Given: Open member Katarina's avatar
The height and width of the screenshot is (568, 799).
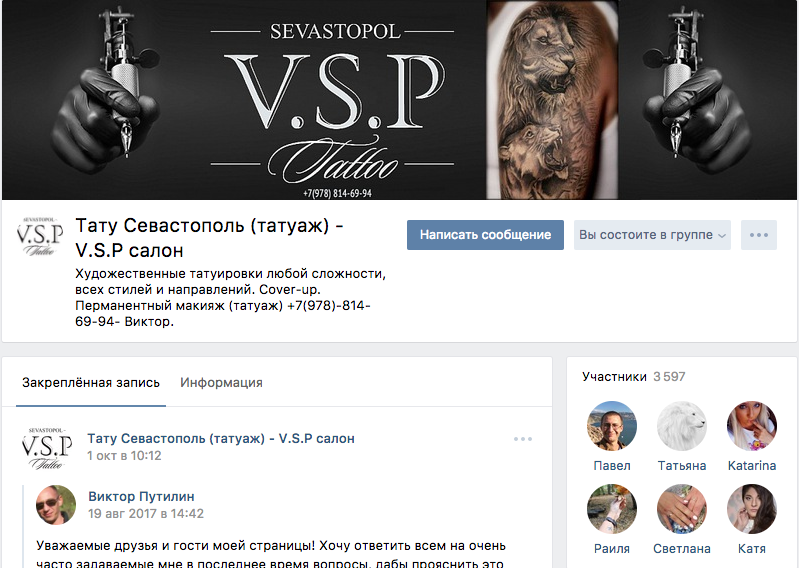Looking at the screenshot, I should (x=752, y=426).
